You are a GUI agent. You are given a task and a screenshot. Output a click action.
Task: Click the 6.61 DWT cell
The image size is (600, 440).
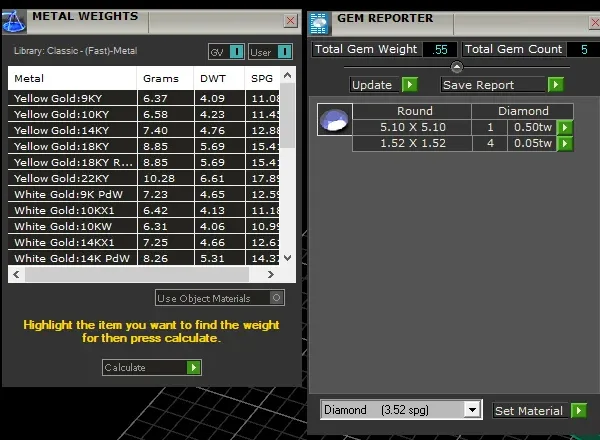tap(219, 179)
